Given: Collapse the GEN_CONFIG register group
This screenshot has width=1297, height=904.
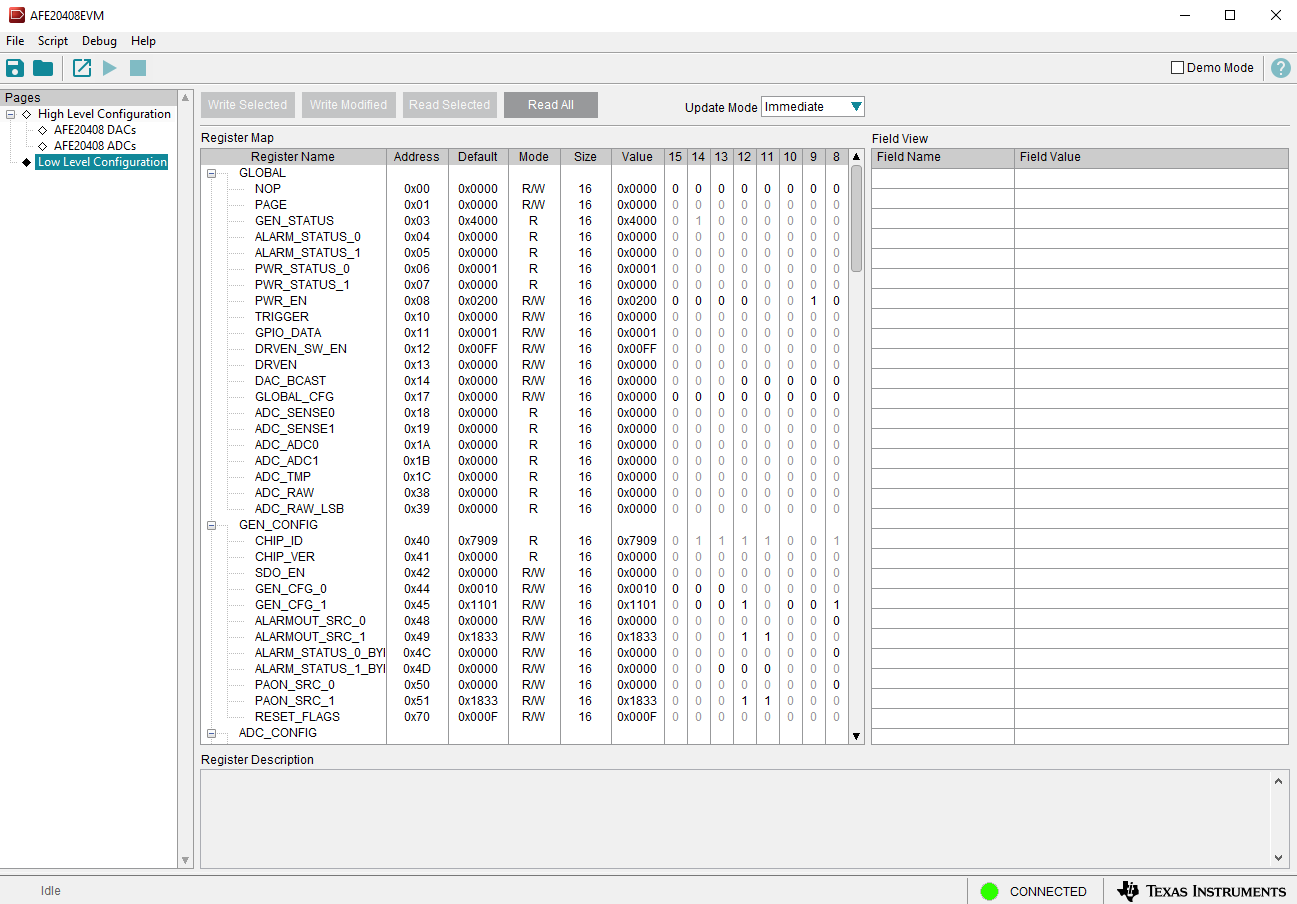Looking at the screenshot, I should [x=212, y=525].
